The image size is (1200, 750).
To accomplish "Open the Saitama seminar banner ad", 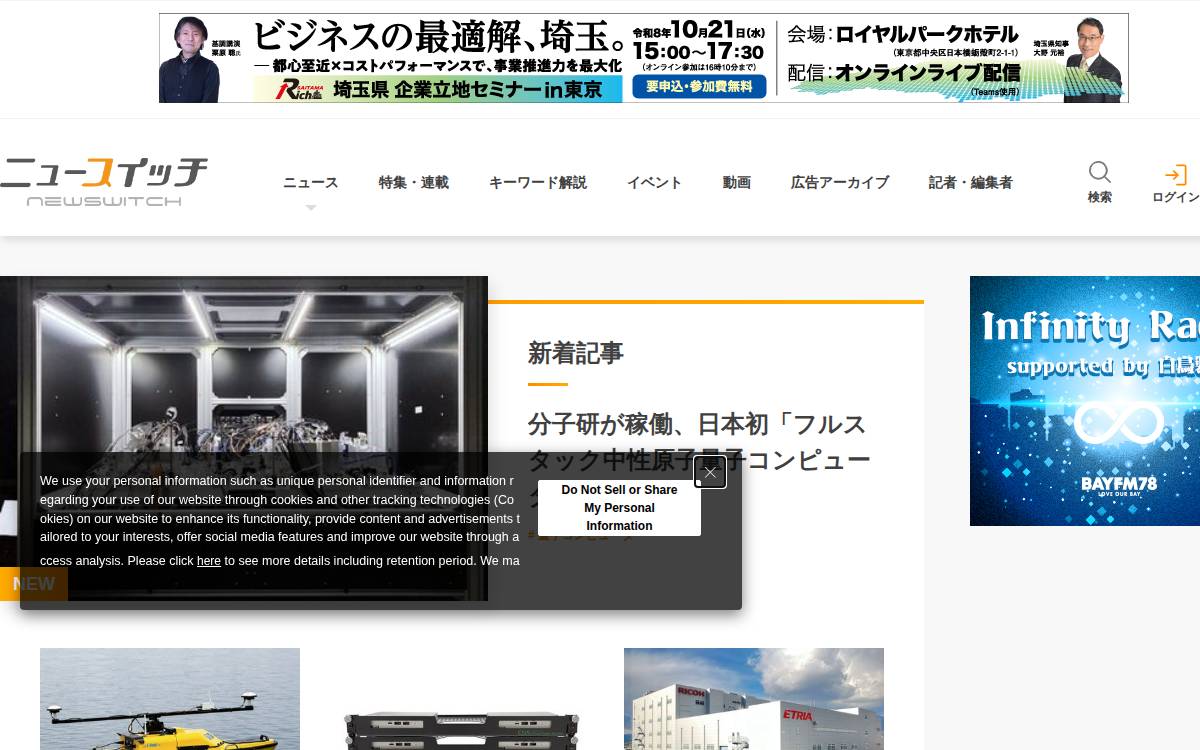I will pyautogui.click(x=644, y=58).
